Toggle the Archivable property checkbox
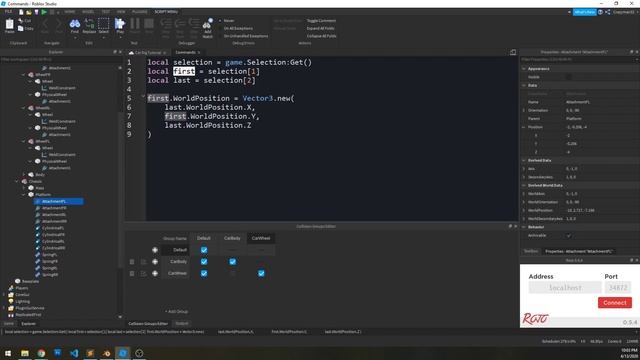The image size is (640, 360). pyautogui.click(x=569, y=236)
